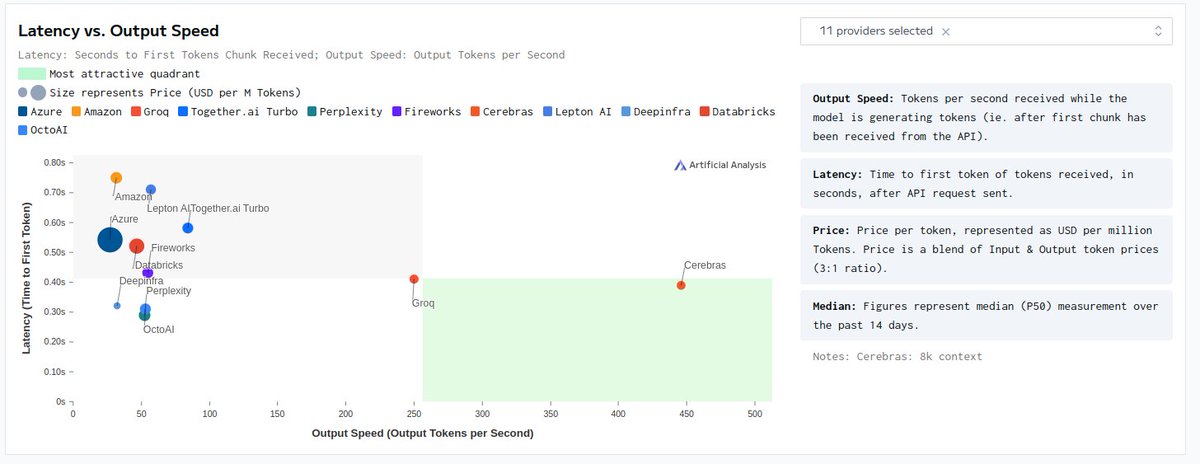Click the size represents price legend circles

pyautogui.click(x=33, y=92)
